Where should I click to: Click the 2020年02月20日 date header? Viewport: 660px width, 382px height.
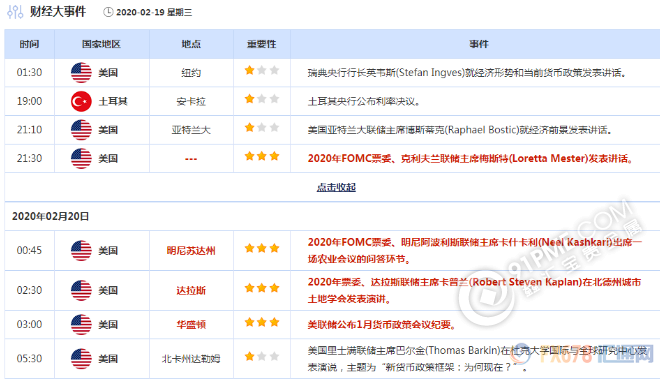pos(51,216)
